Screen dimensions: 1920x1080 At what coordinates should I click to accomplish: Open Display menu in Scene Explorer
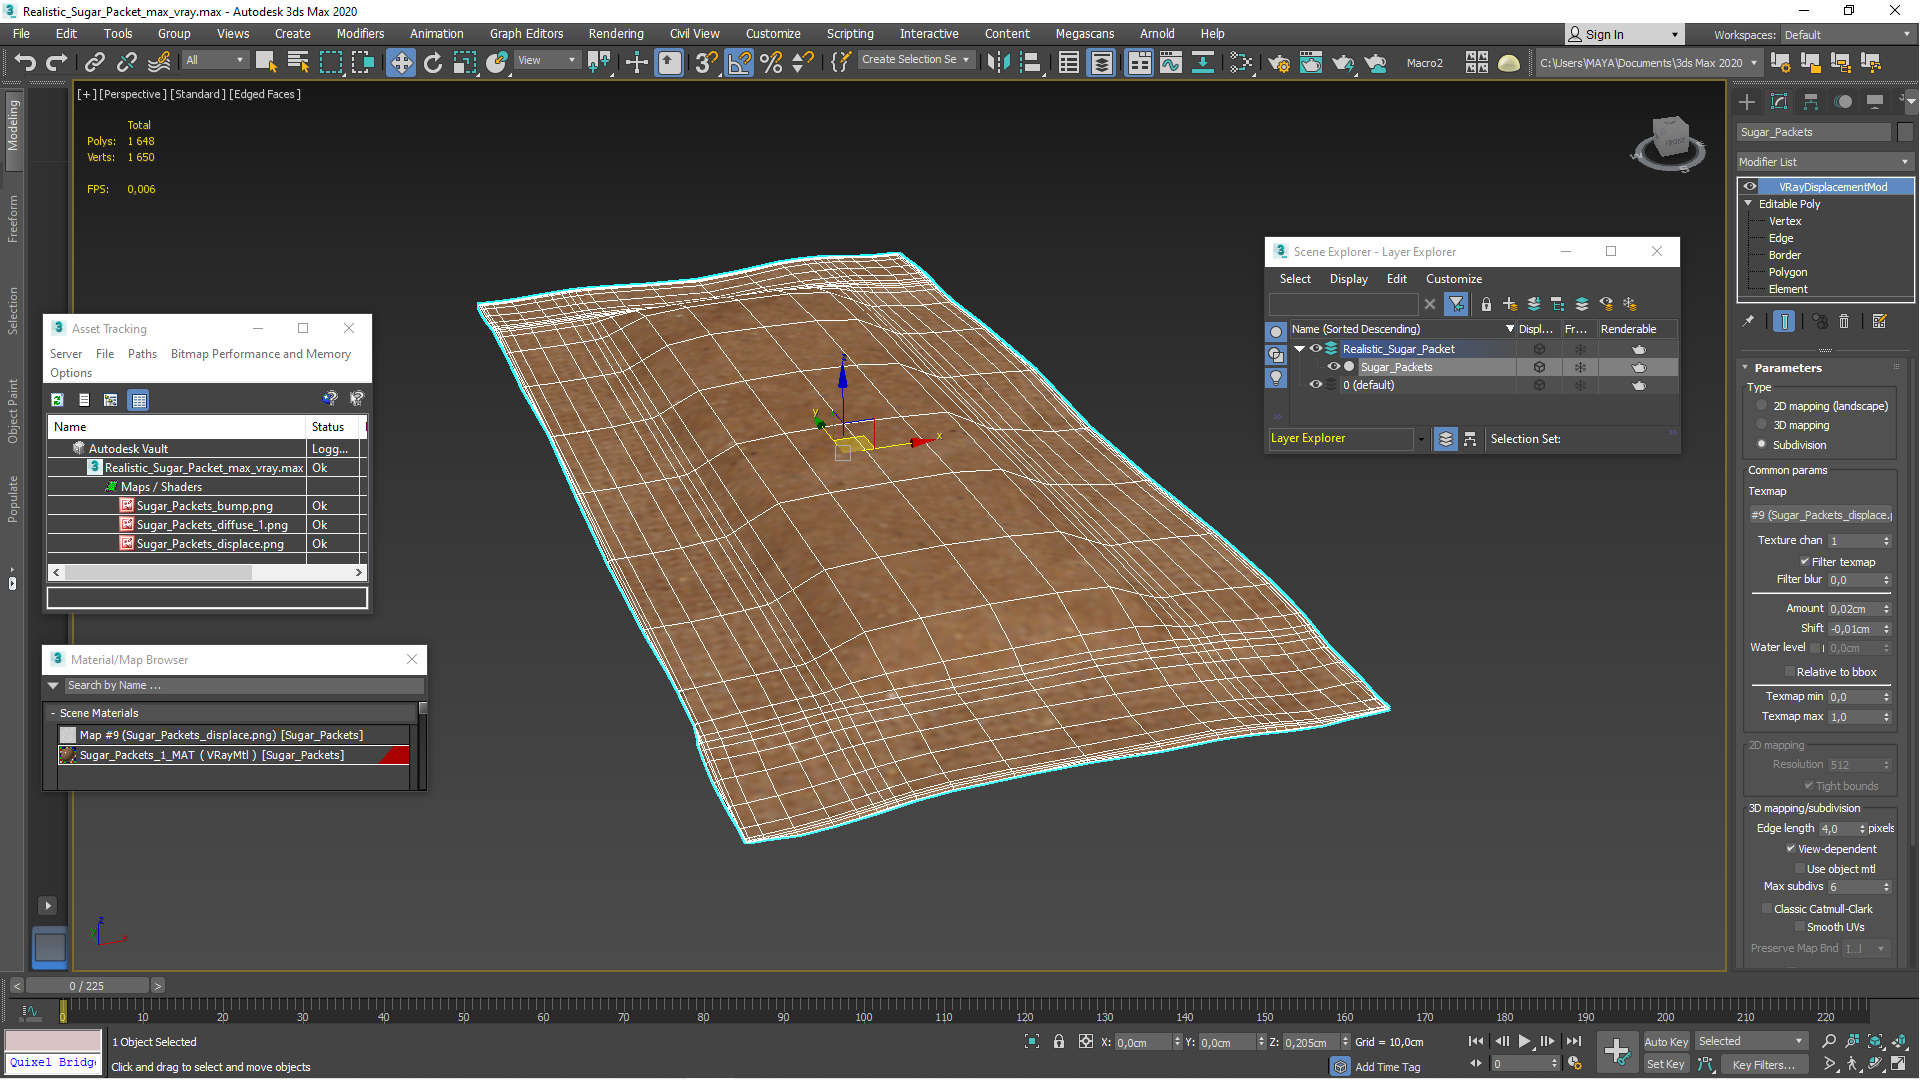[x=1348, y=279]
